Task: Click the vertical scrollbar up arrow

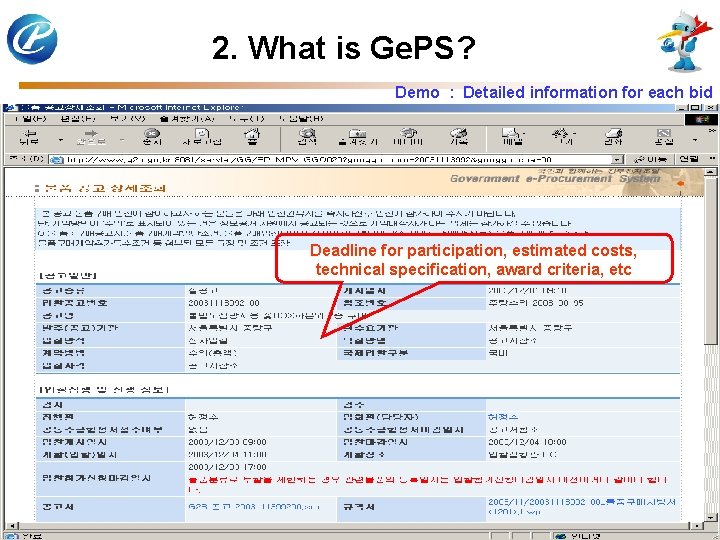Action: tap(711, 172)
